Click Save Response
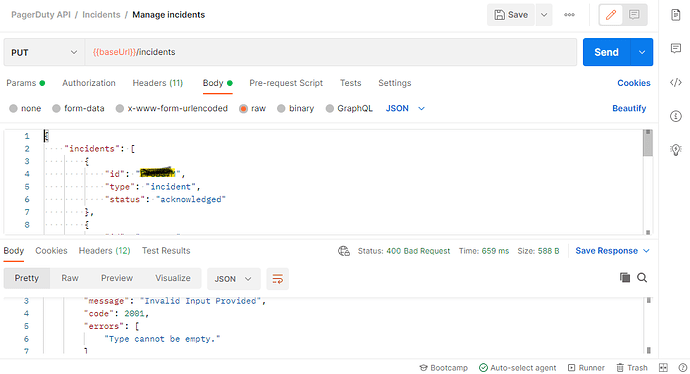Viewport: 690px width, 374px height. click(606, 251)
